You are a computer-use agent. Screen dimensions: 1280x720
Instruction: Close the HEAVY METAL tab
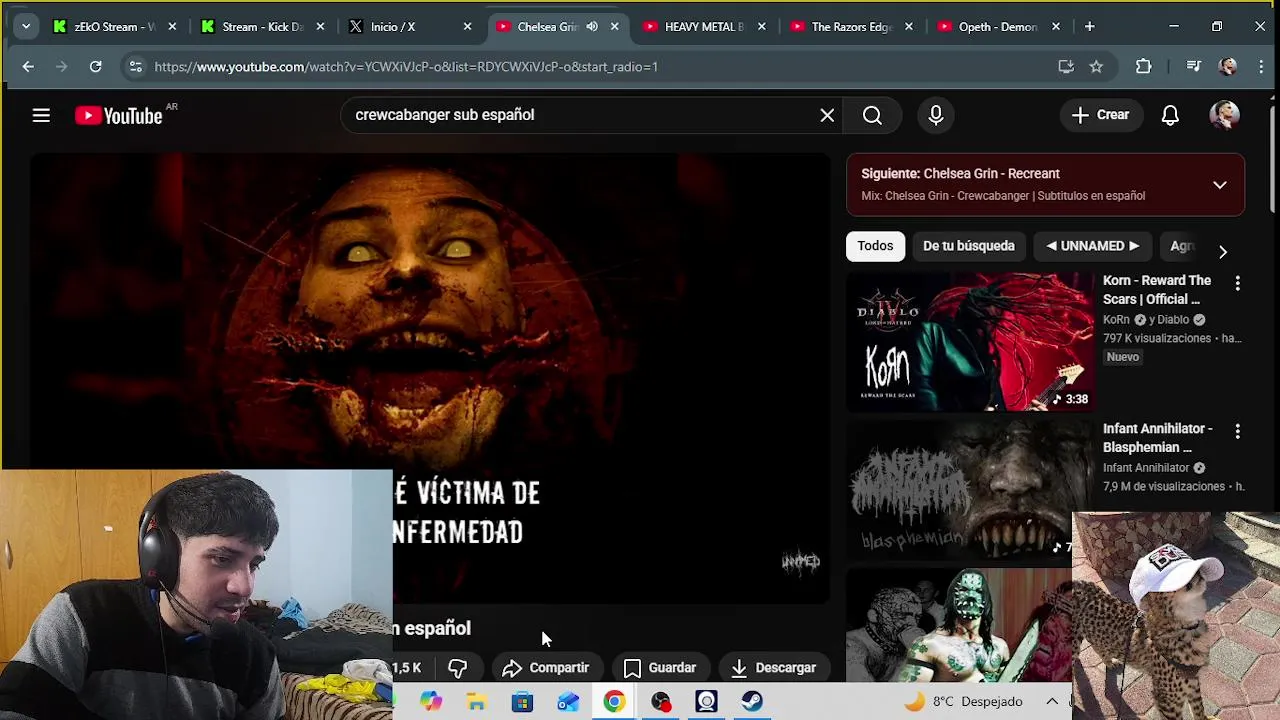point(761,27)
